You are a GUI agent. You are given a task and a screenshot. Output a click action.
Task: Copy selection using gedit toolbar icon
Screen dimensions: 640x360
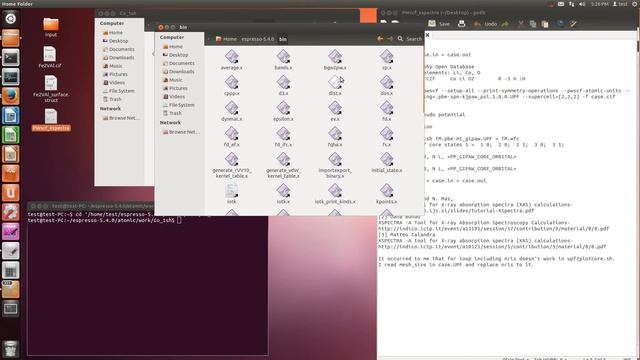click(x=533, y=24)
